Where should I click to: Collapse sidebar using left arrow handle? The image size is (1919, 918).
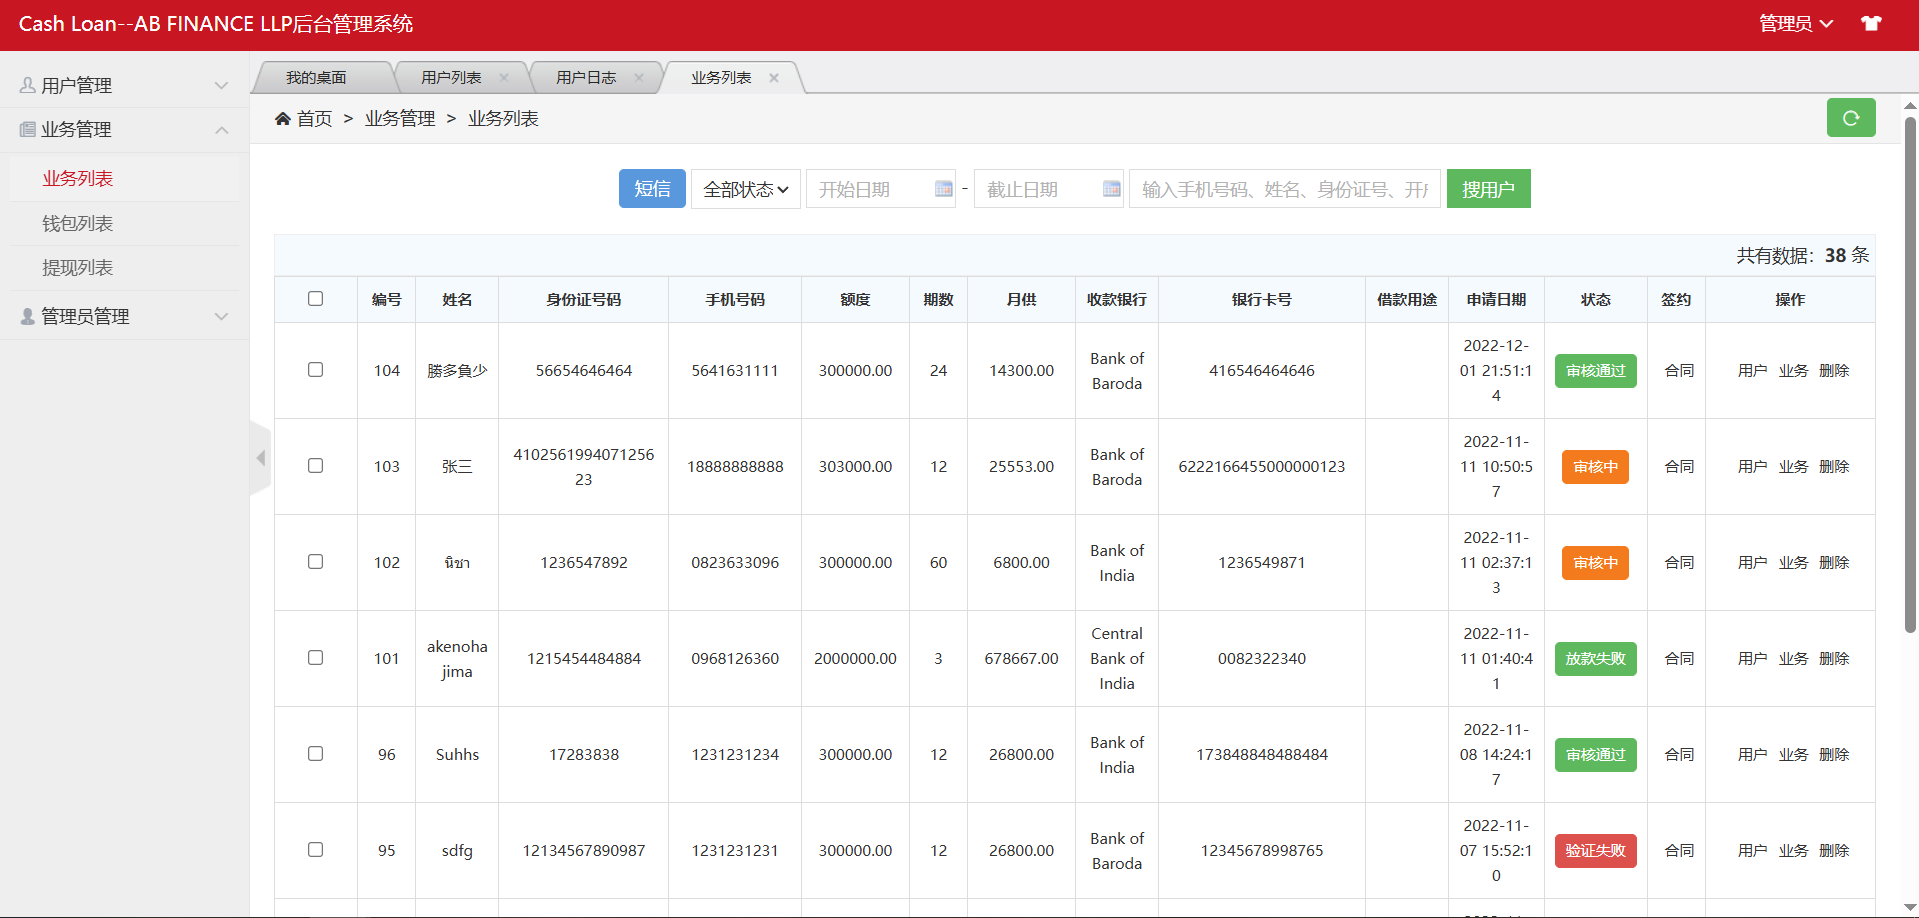[x=261, y=458]
